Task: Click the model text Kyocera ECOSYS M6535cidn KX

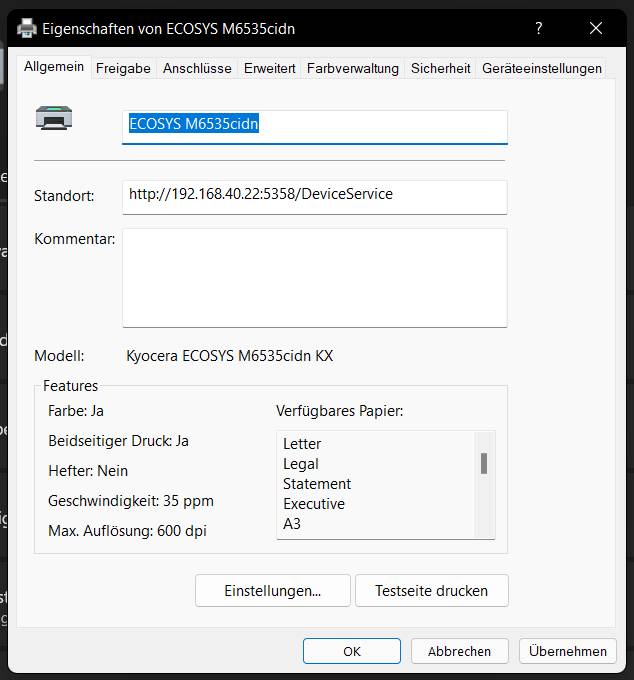Action: [x=229, y=356]
